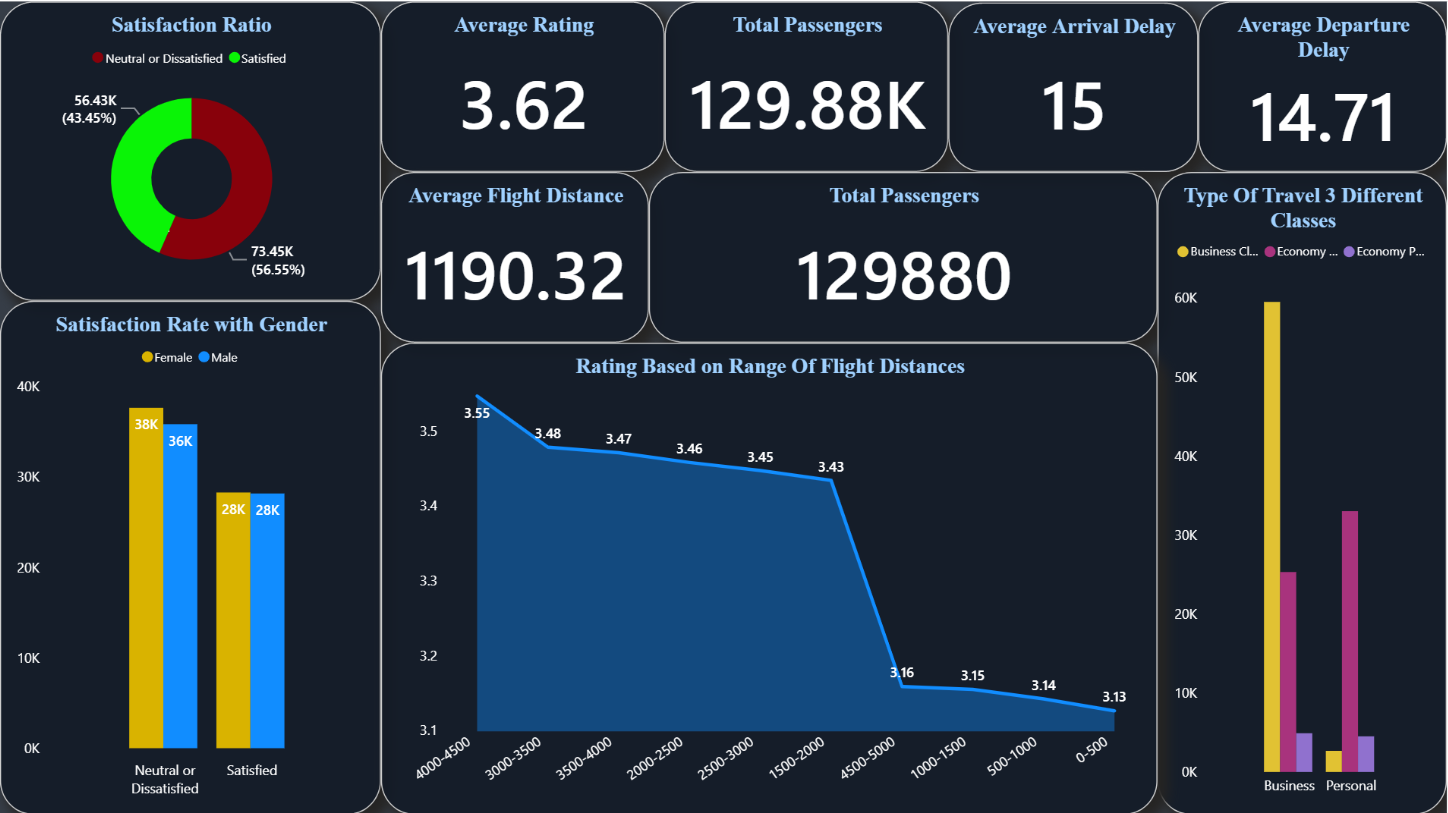Click the Rating Based on Range Of Flight Distances title
1448x813 pixels.
(770, 367)
